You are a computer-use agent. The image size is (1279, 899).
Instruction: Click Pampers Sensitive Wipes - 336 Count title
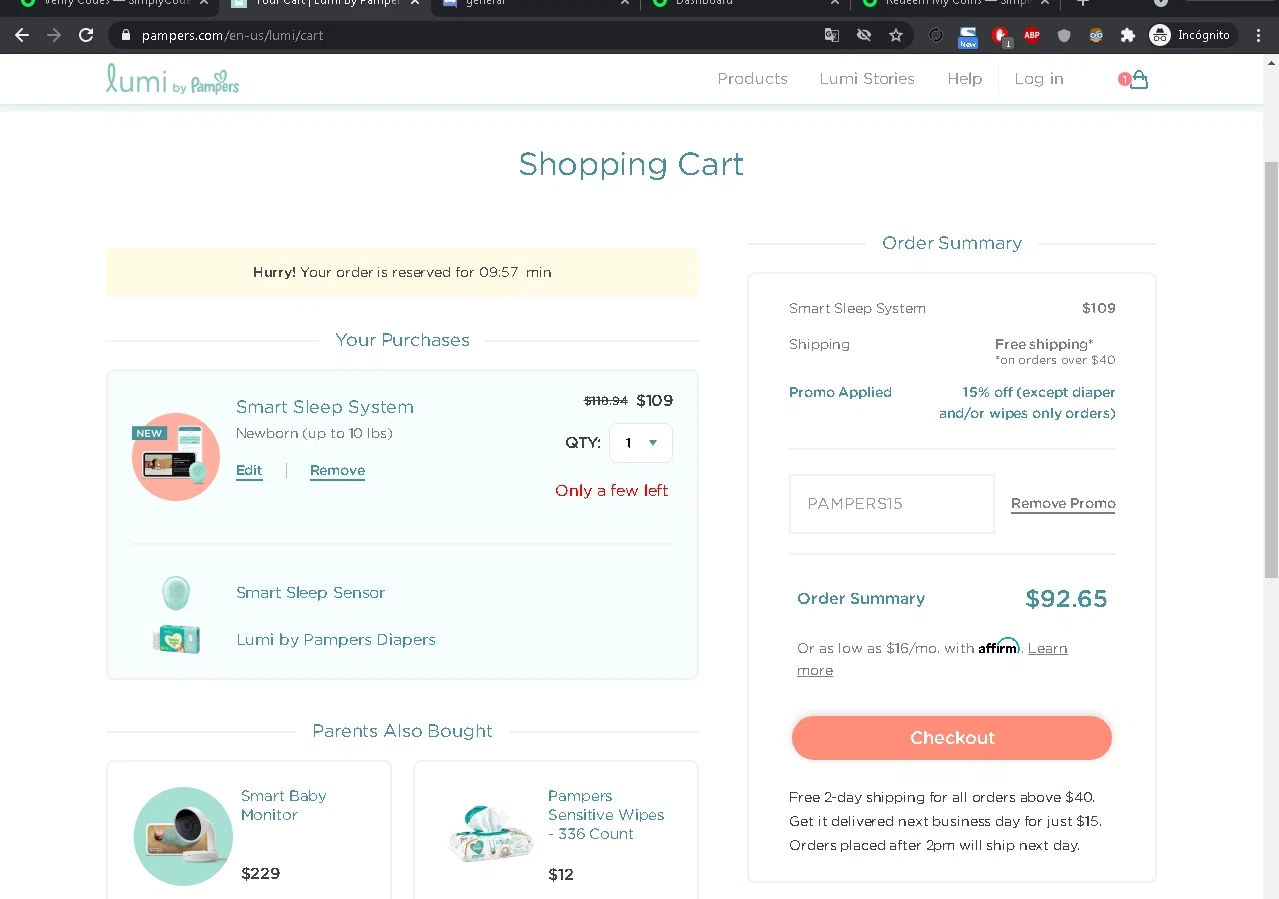tap(606, 815)
